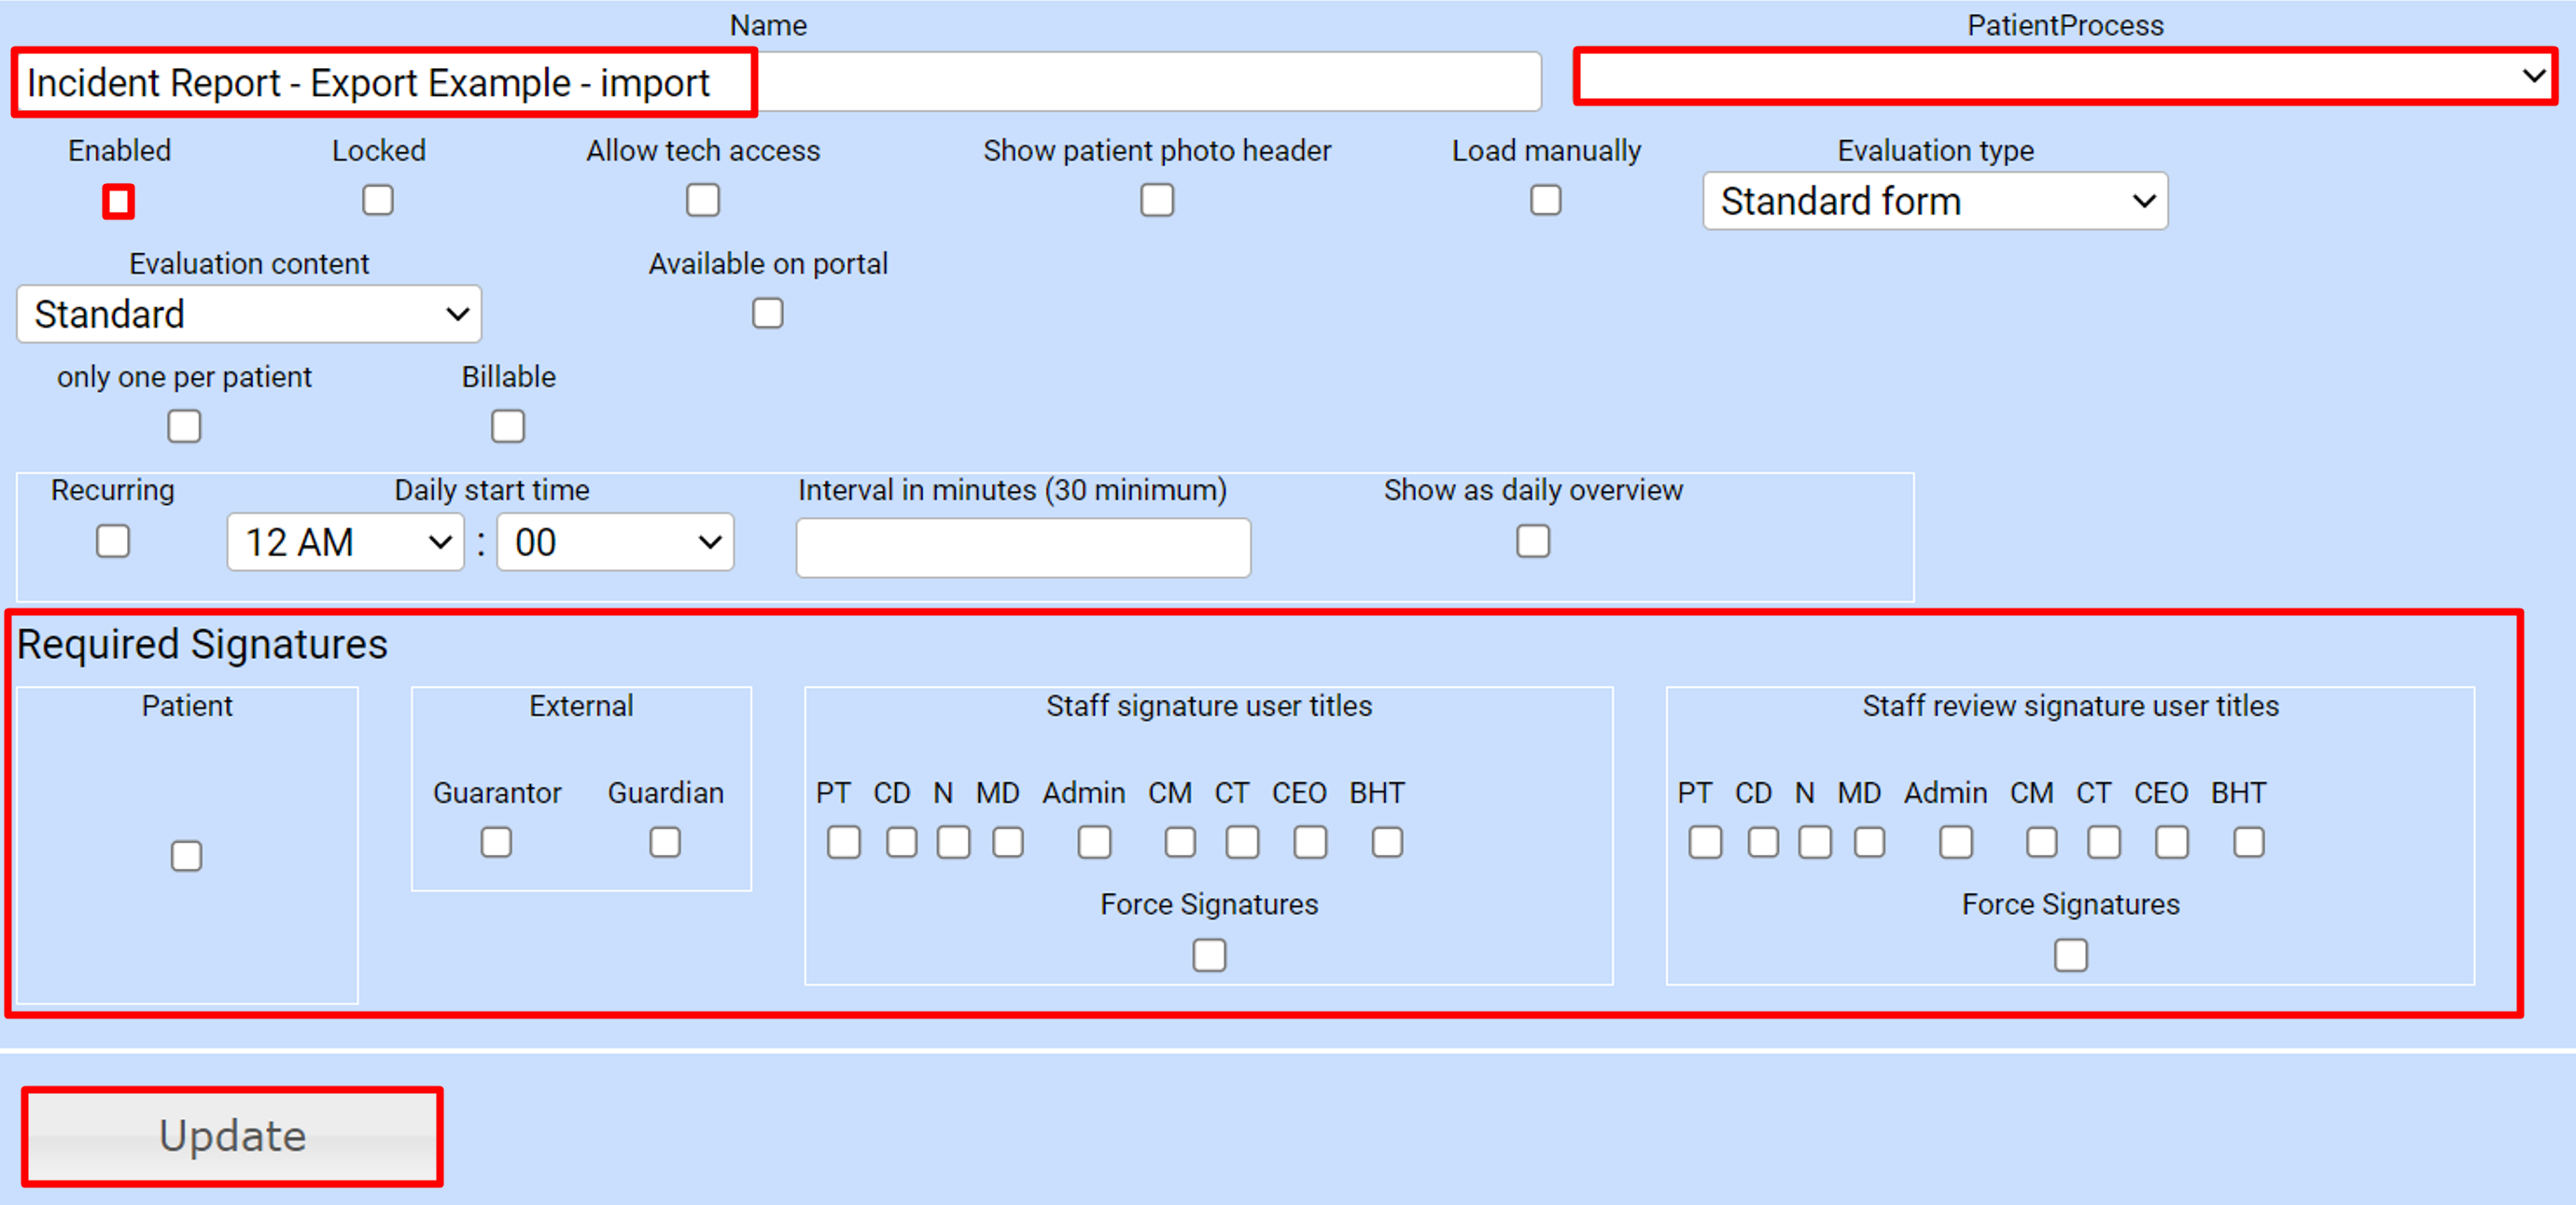Check CM under Staff review signature titles

click(x=2042, y=842)
